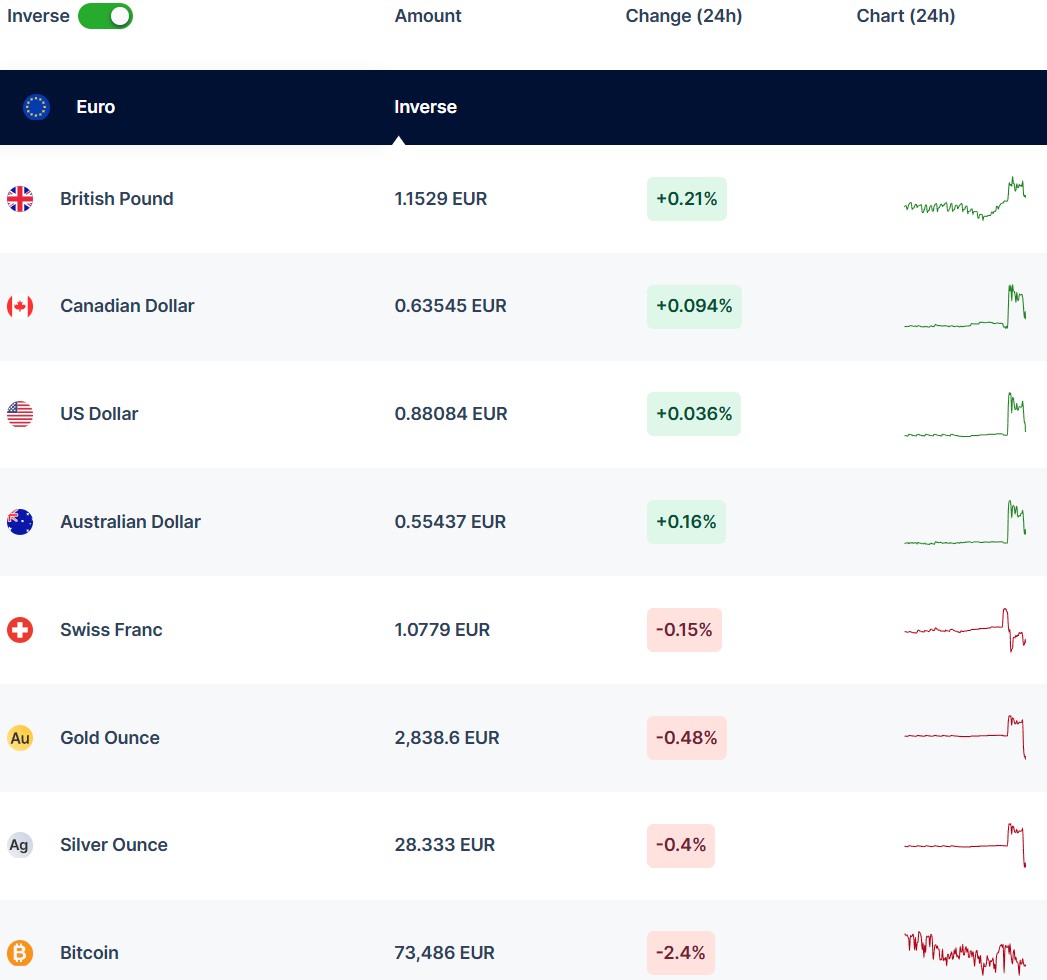Open the British Pound currency link
1047x980 pixels.
116,199
